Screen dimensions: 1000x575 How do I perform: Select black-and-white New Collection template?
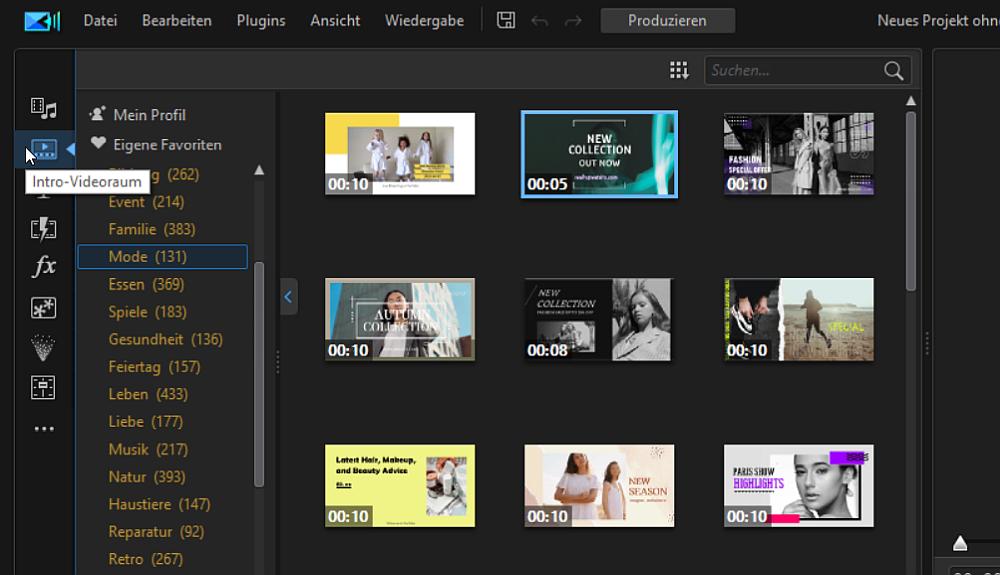[x=599, y=319]
